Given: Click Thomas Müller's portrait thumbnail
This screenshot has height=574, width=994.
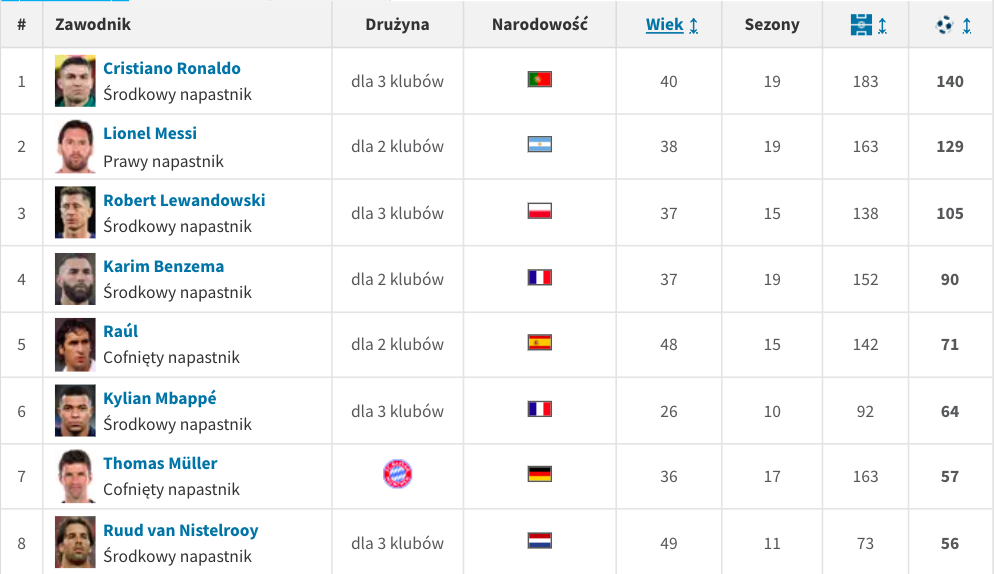Looking at the screenshot, I should click(x=75, y=476).
